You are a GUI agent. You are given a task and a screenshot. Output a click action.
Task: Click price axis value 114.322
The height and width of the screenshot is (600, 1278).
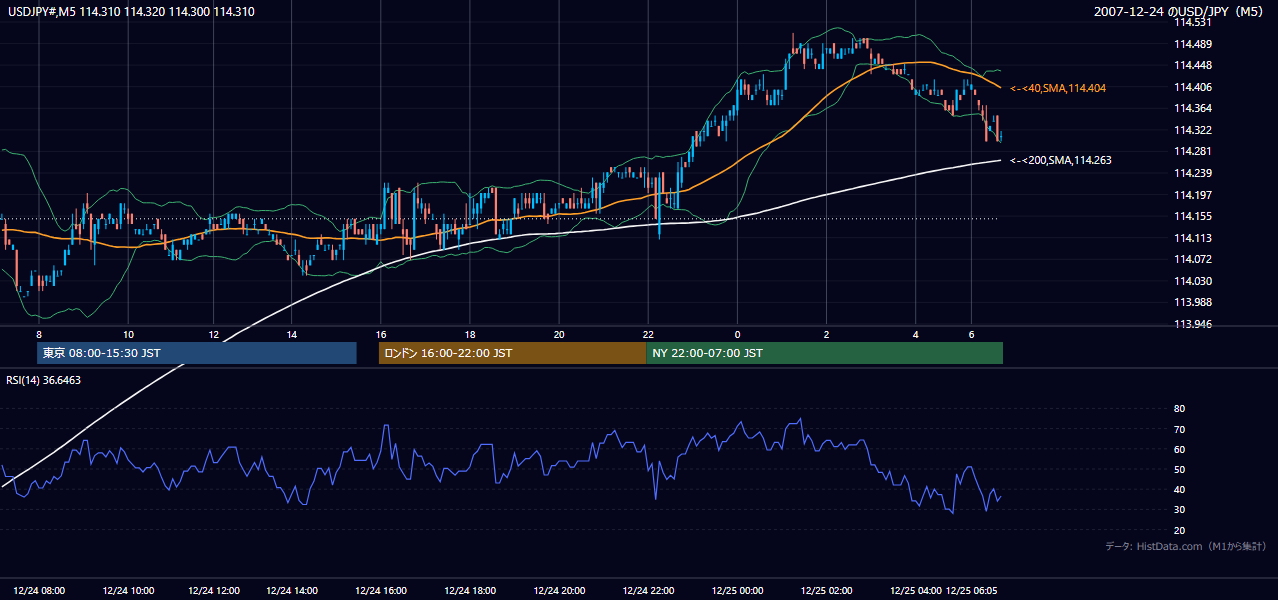click(x=1192, y=130)
